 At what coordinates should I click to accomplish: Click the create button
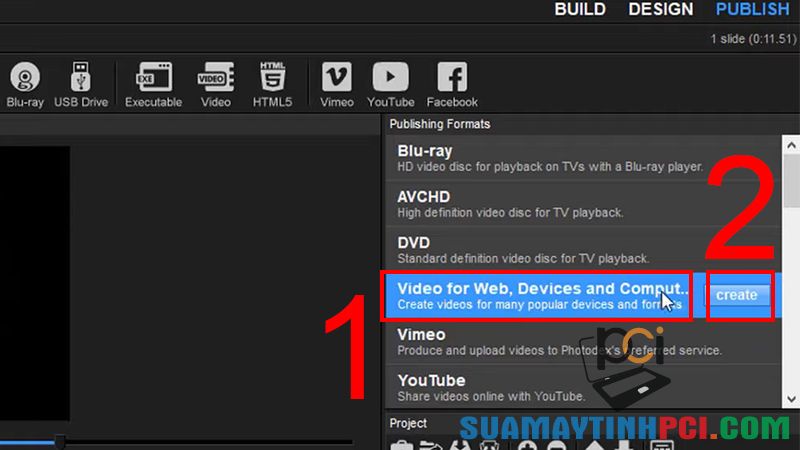[x=737, y=295]
